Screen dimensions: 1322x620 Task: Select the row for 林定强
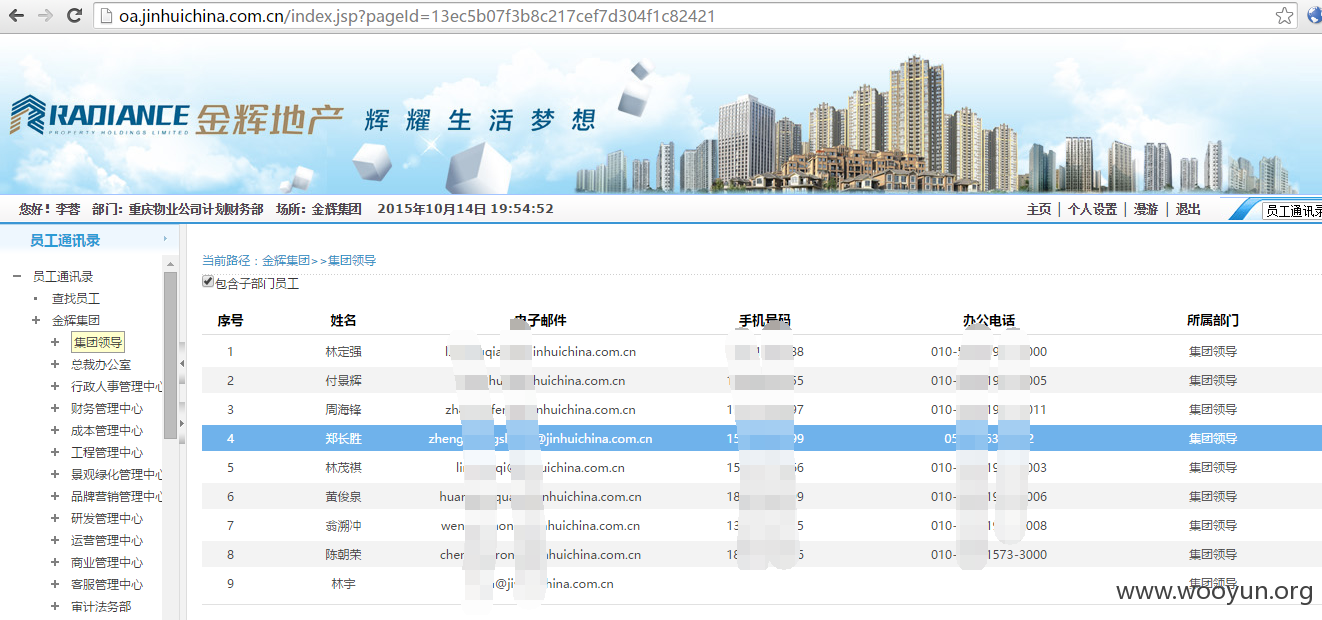click(x=761, y=352)
